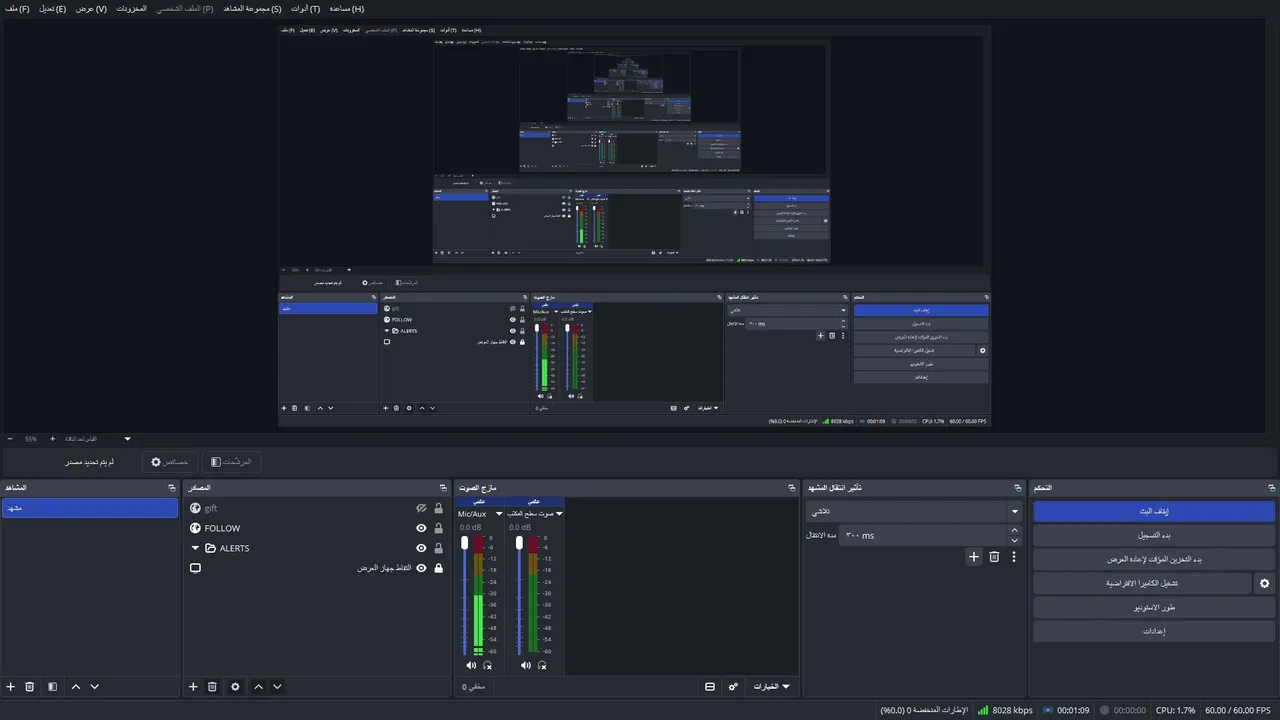Open desktop audio channel dropdown arrow
Screen dimensions: 1280x720
click(x=559, y=514)
